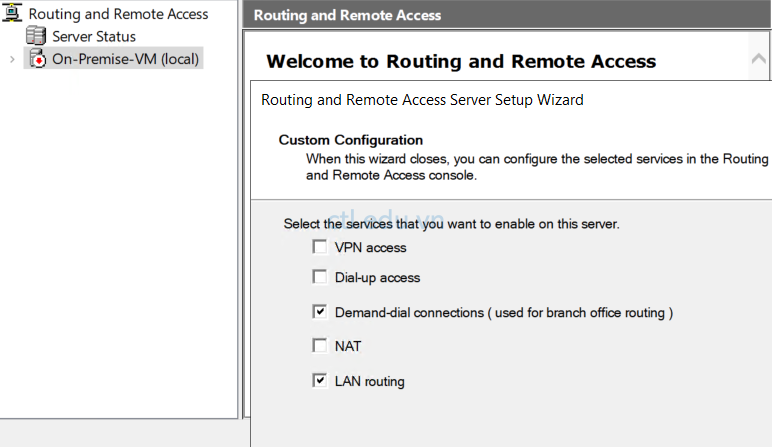Uncheck the LAN routing checkbox

(x=320, y=381)
